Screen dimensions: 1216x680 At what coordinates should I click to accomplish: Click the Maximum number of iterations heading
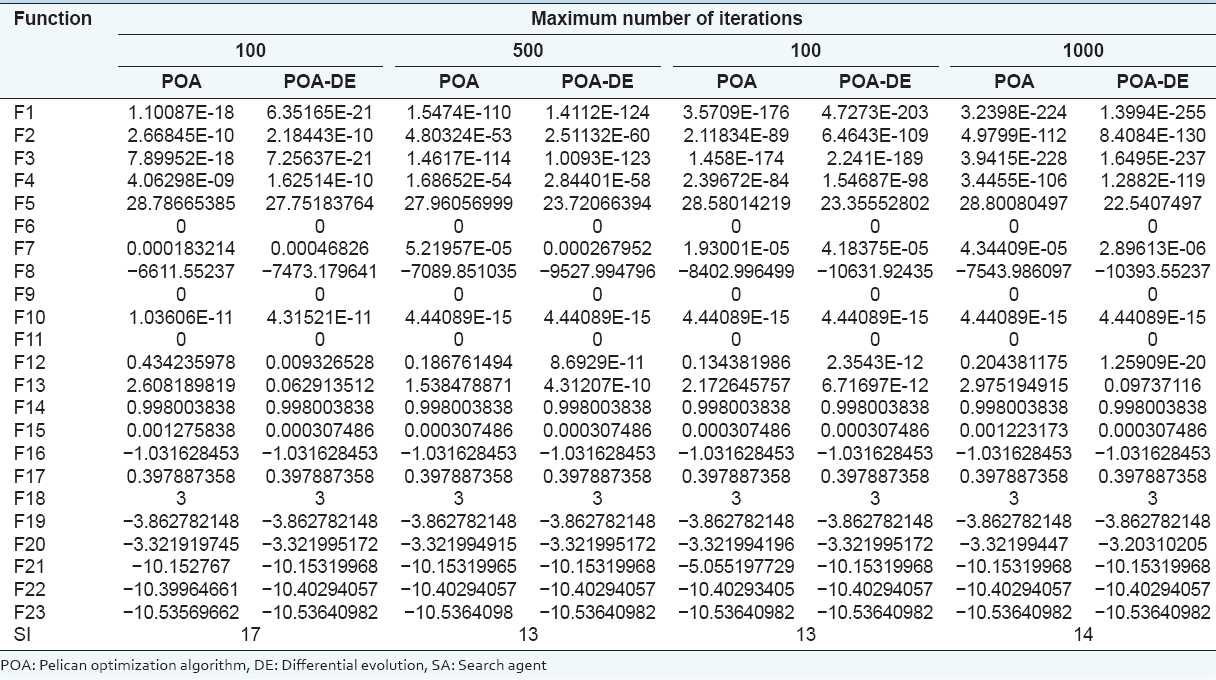[x=666, y=19]
